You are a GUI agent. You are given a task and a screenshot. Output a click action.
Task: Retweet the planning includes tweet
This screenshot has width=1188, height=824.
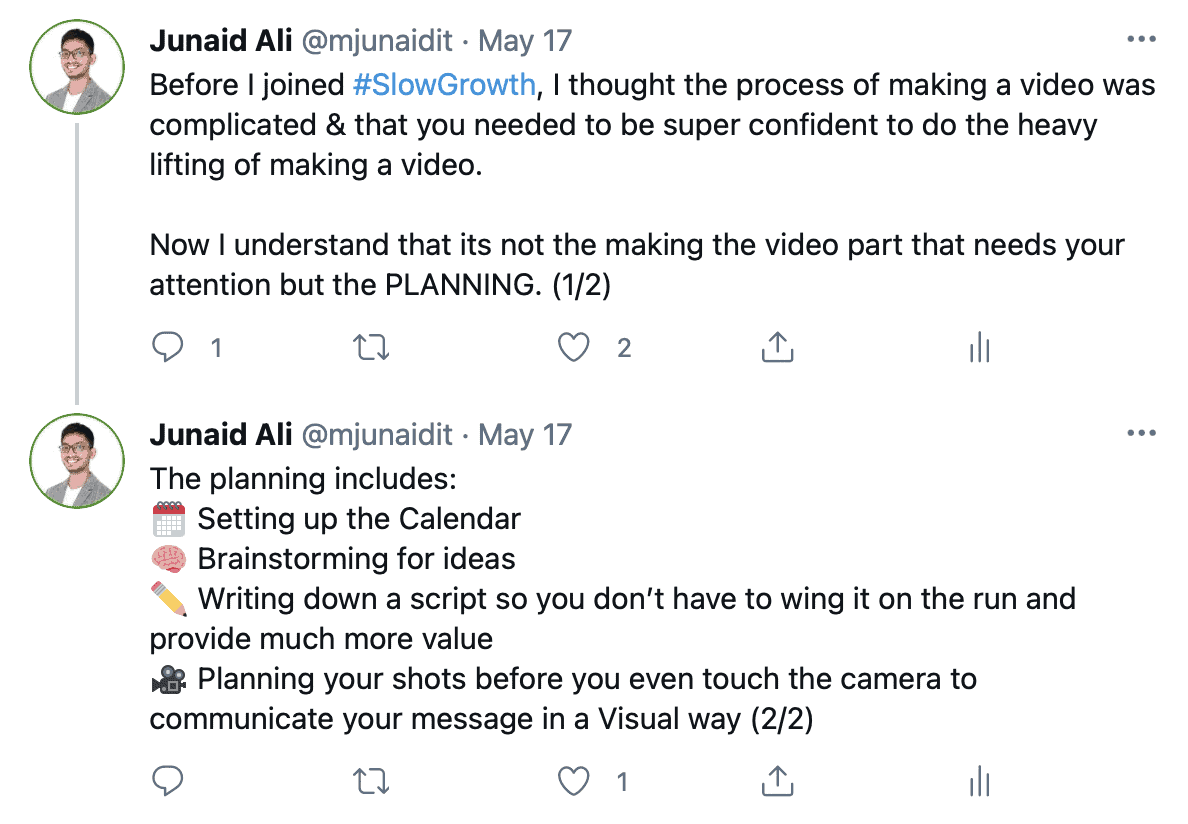pyautogui.click(x=372, y=782)
